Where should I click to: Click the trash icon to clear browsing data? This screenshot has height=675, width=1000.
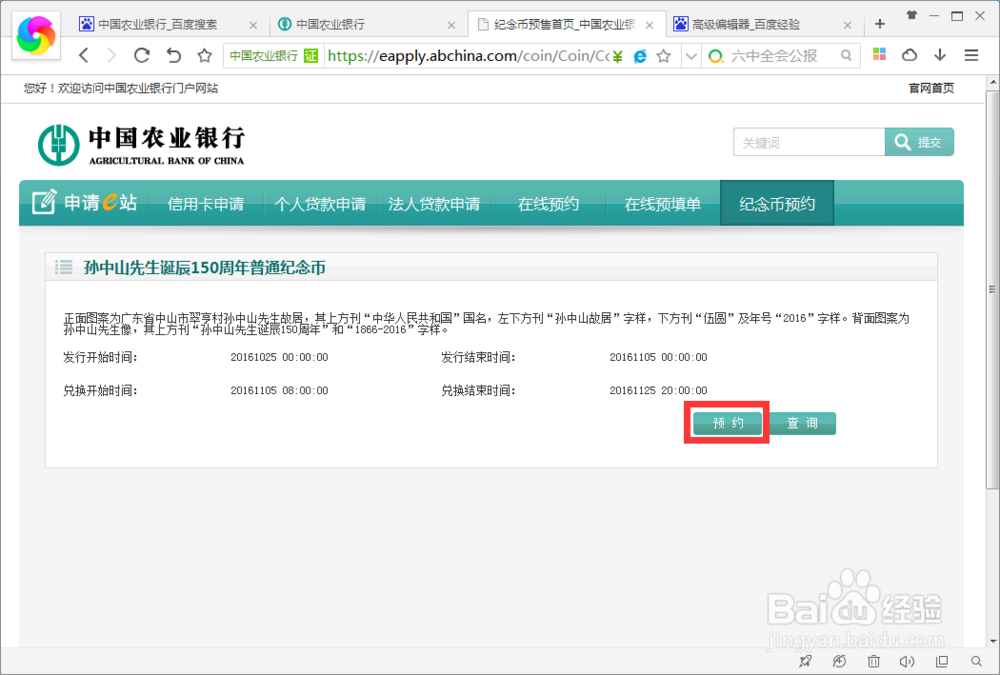click(872, 661)
